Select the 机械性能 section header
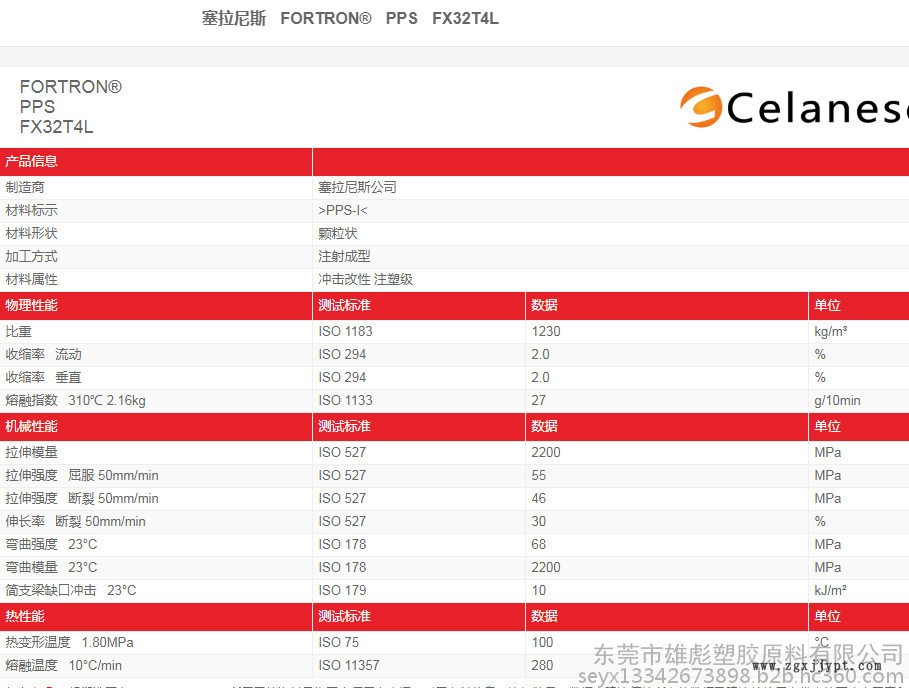Image resolution: width=909 pixels, height=688 pixels. [32, 426]
